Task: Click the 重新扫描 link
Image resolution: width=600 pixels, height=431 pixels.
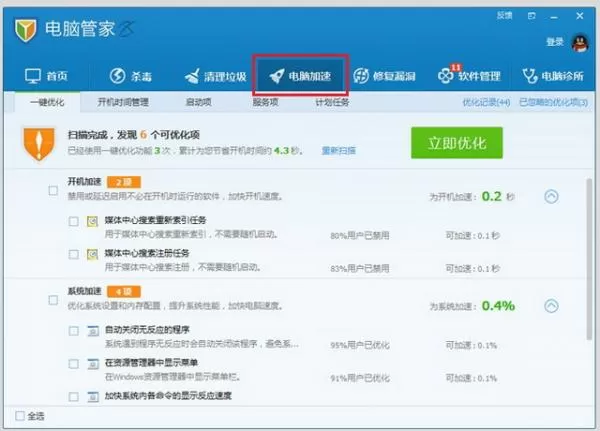Action: point(339,150)
